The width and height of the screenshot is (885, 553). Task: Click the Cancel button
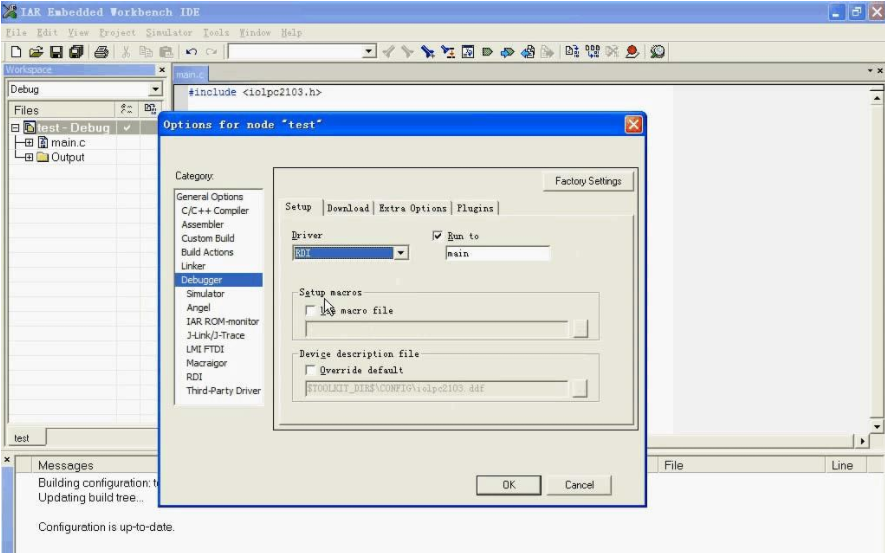(579, 485)
